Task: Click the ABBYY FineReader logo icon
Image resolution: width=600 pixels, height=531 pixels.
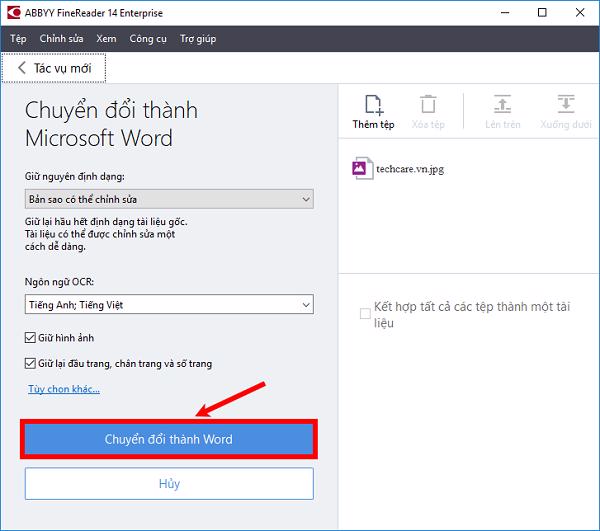Action: [14, 13]
